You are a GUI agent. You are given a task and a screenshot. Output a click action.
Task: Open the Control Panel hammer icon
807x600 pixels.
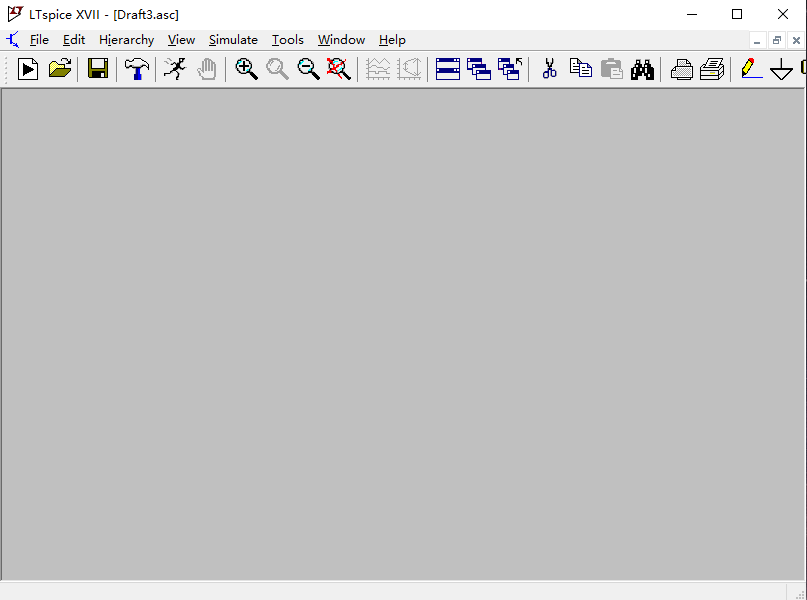136,69
